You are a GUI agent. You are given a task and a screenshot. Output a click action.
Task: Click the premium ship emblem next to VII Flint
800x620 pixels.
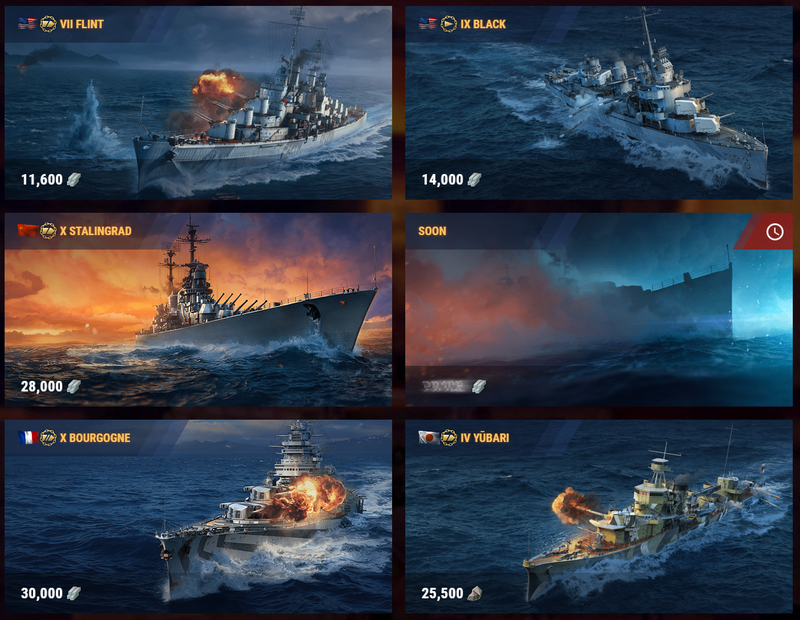(x=48, y=24)
